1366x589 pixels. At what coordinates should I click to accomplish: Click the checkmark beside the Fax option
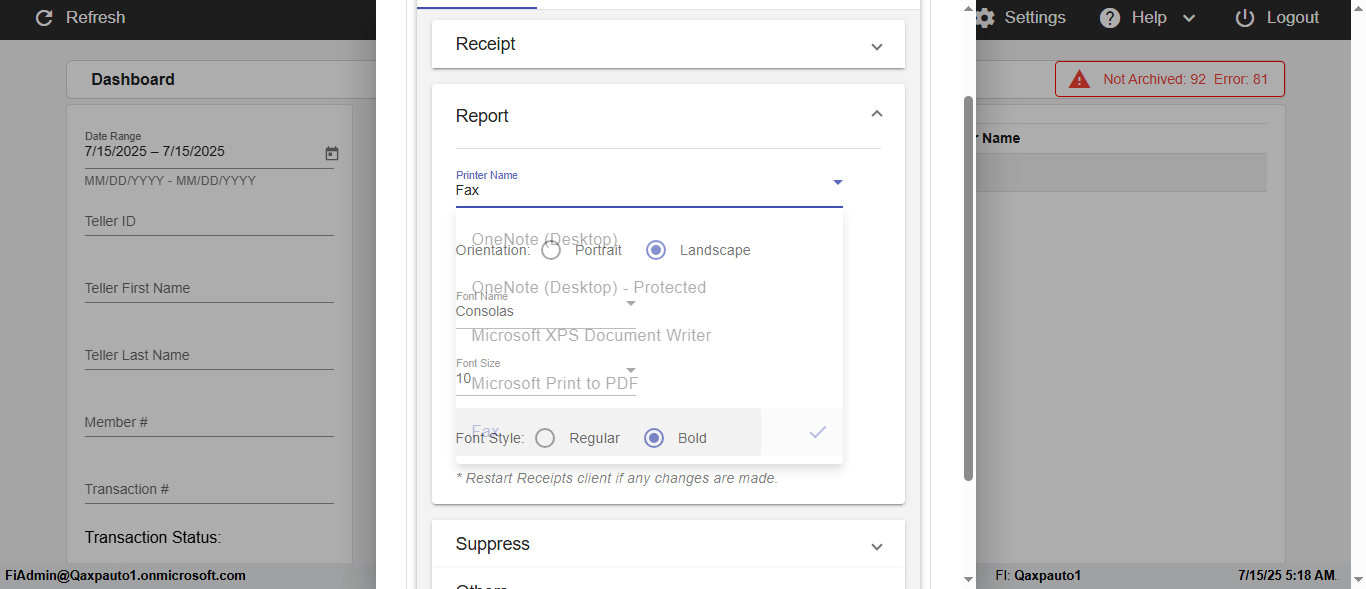click(x=818, y=432)
